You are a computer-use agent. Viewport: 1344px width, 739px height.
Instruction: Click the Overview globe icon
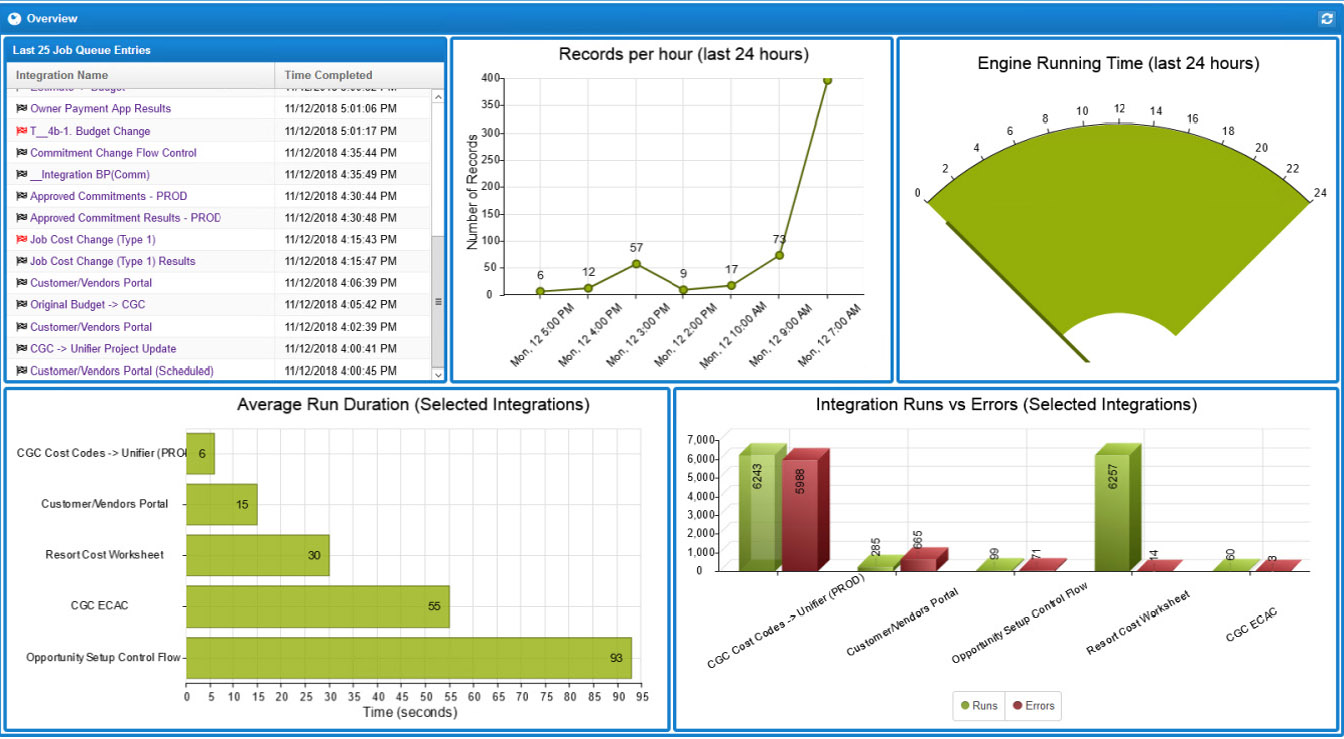[14, 18]
